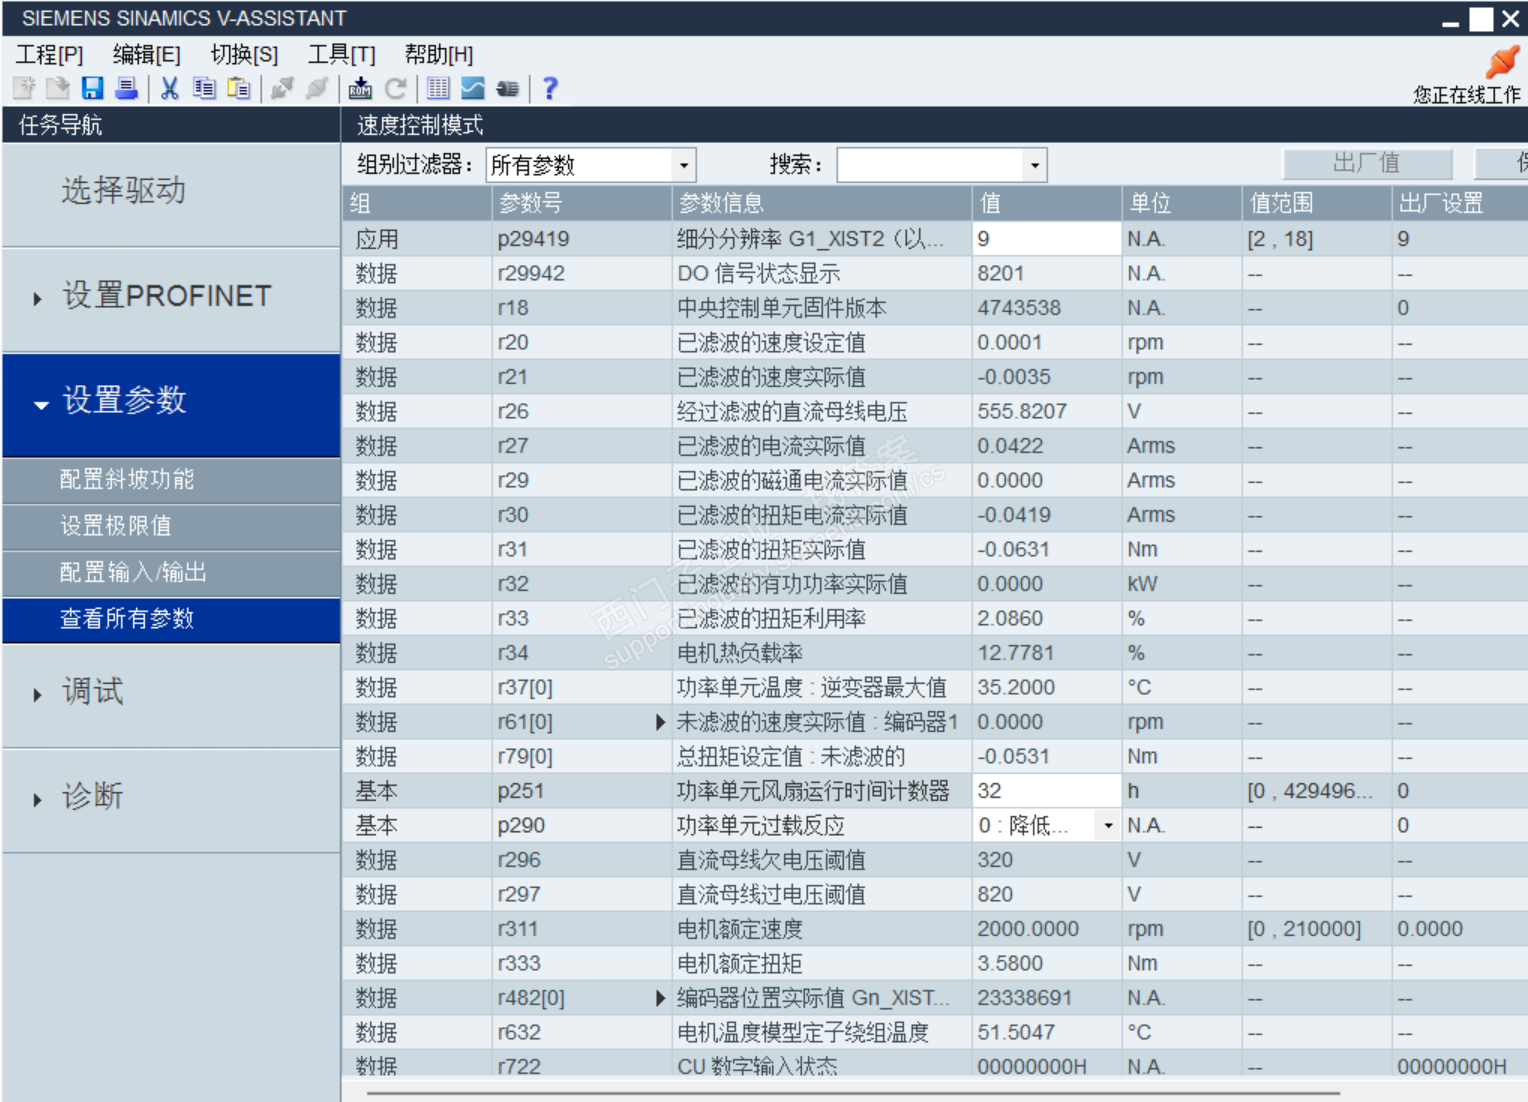The width and height of the screenshot is (1528, 1102).
Task: Click the circular-arrow restart toolbar icon
Action: (395, 88)
